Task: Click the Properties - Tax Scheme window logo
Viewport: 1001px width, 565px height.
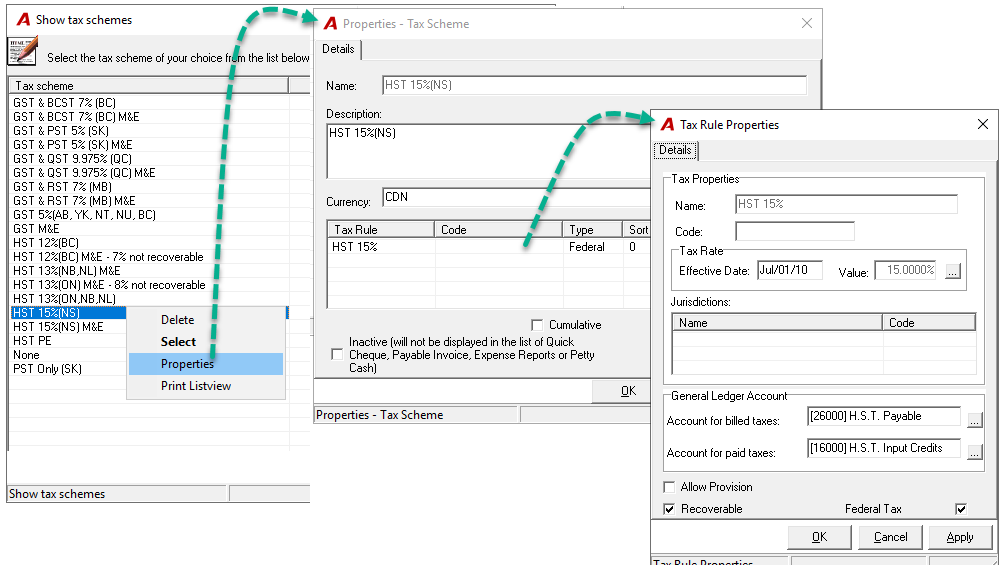Action: point(330,24)
